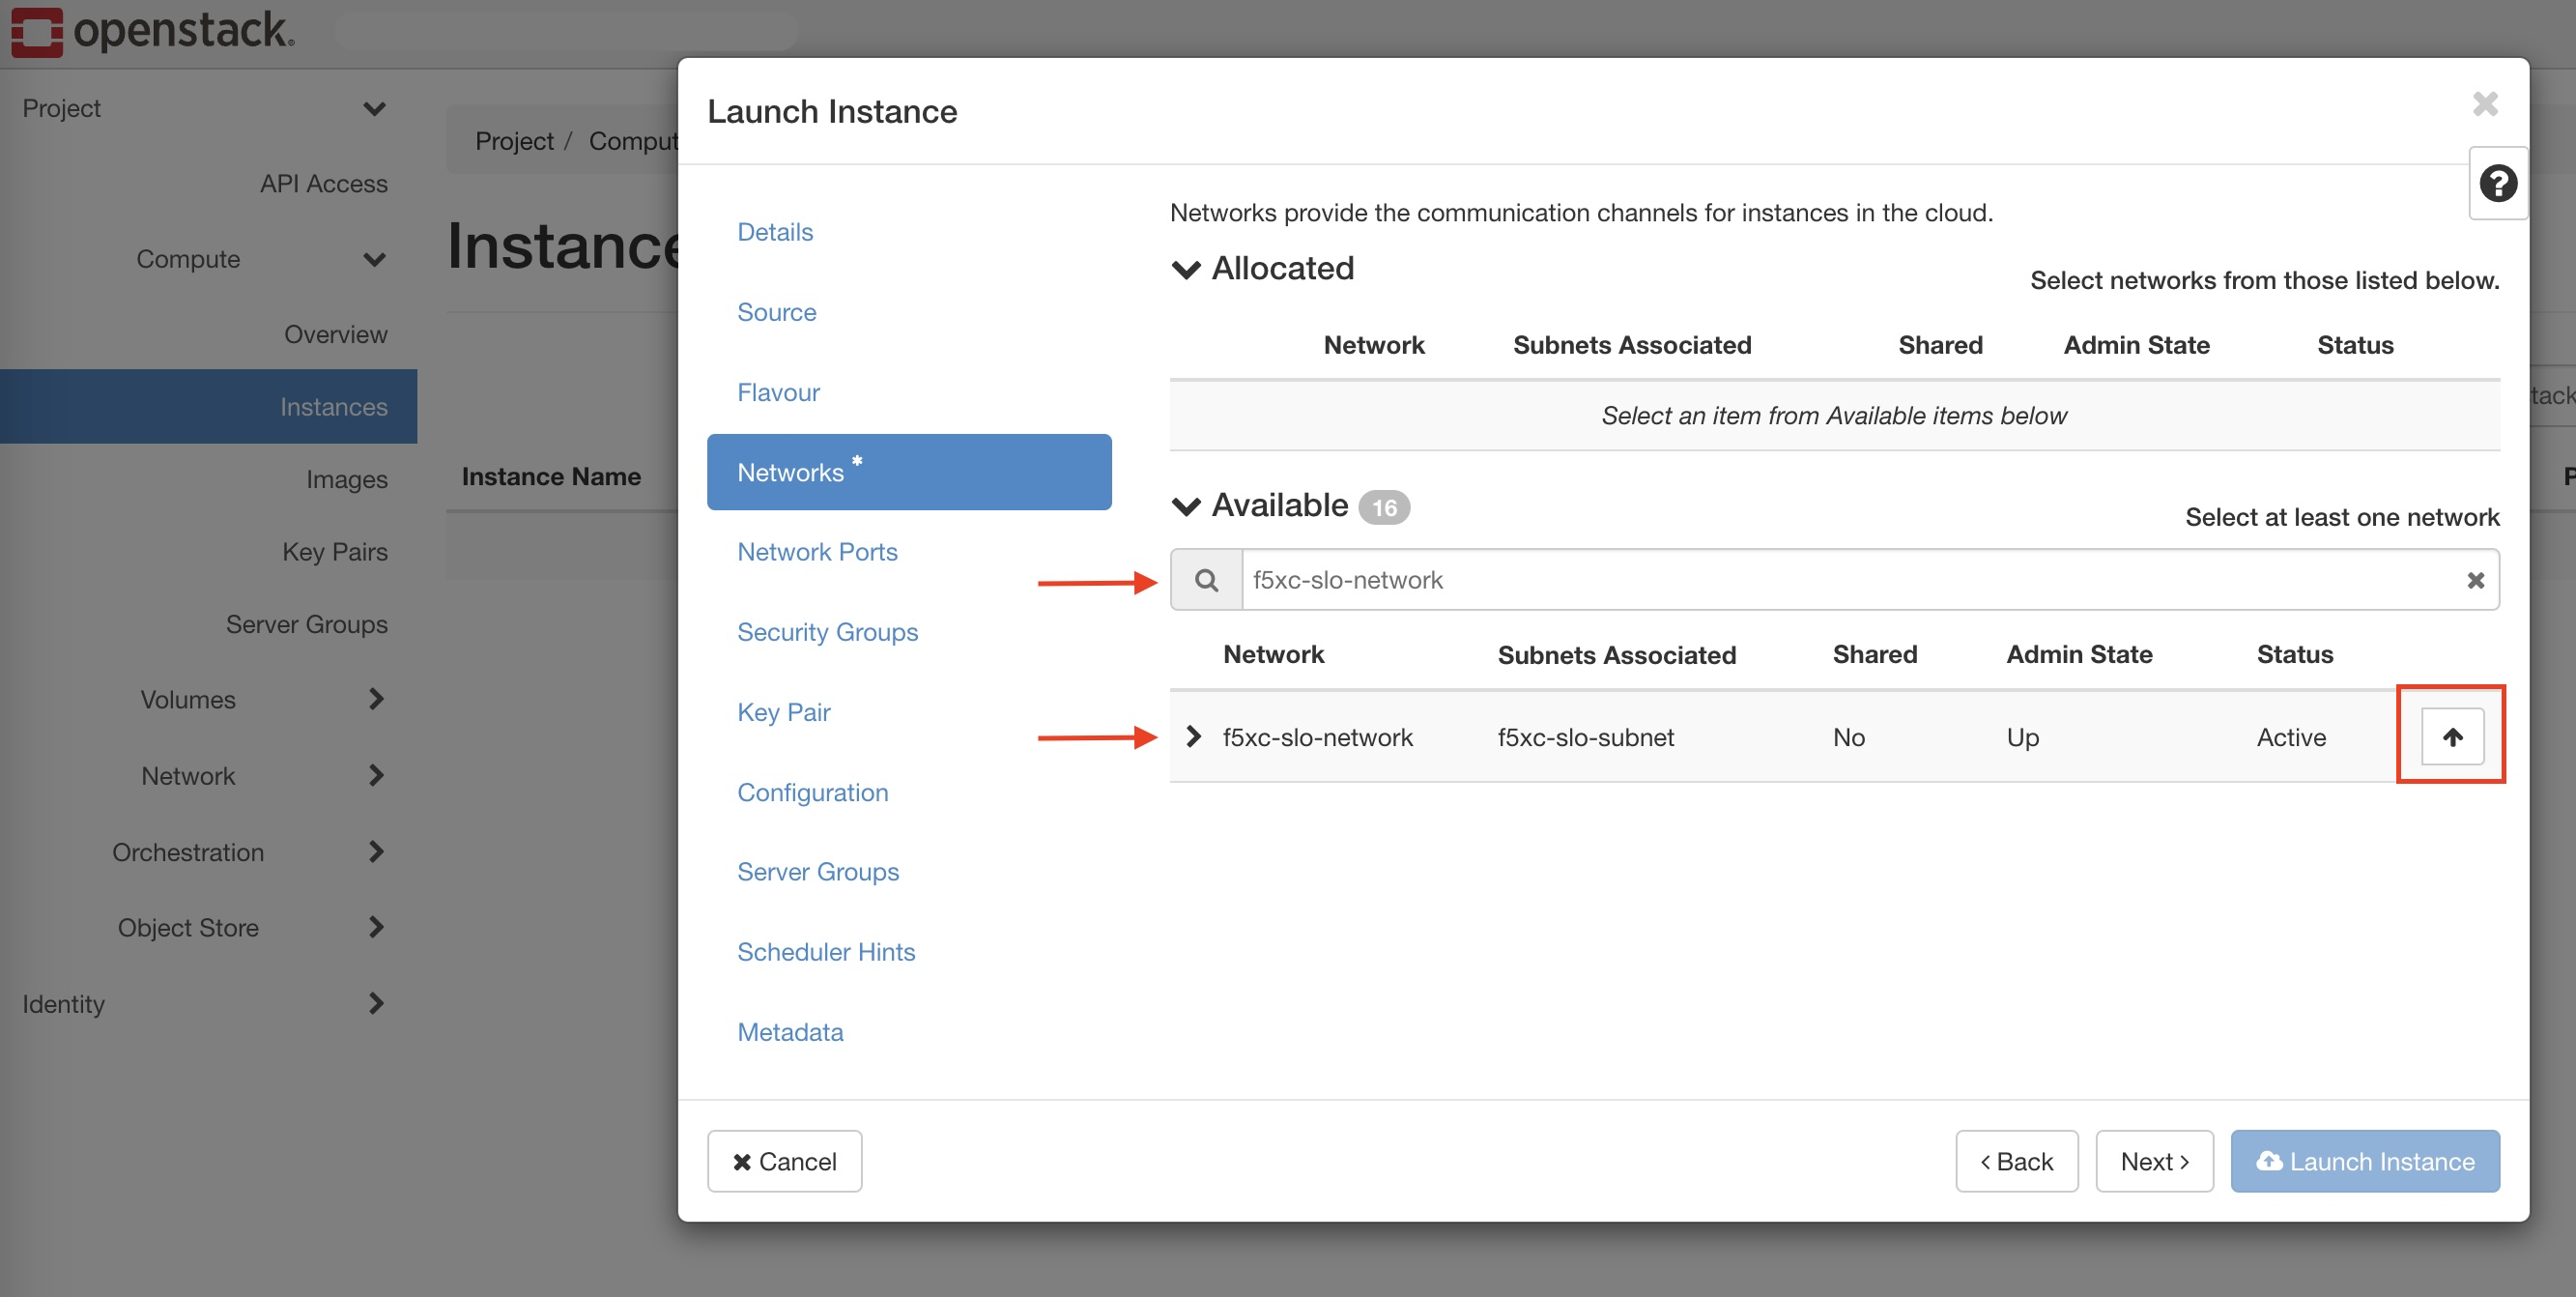Clear the network search field using the X
Viewport: 2576px width, 1297px height.
coord(2476,579)
